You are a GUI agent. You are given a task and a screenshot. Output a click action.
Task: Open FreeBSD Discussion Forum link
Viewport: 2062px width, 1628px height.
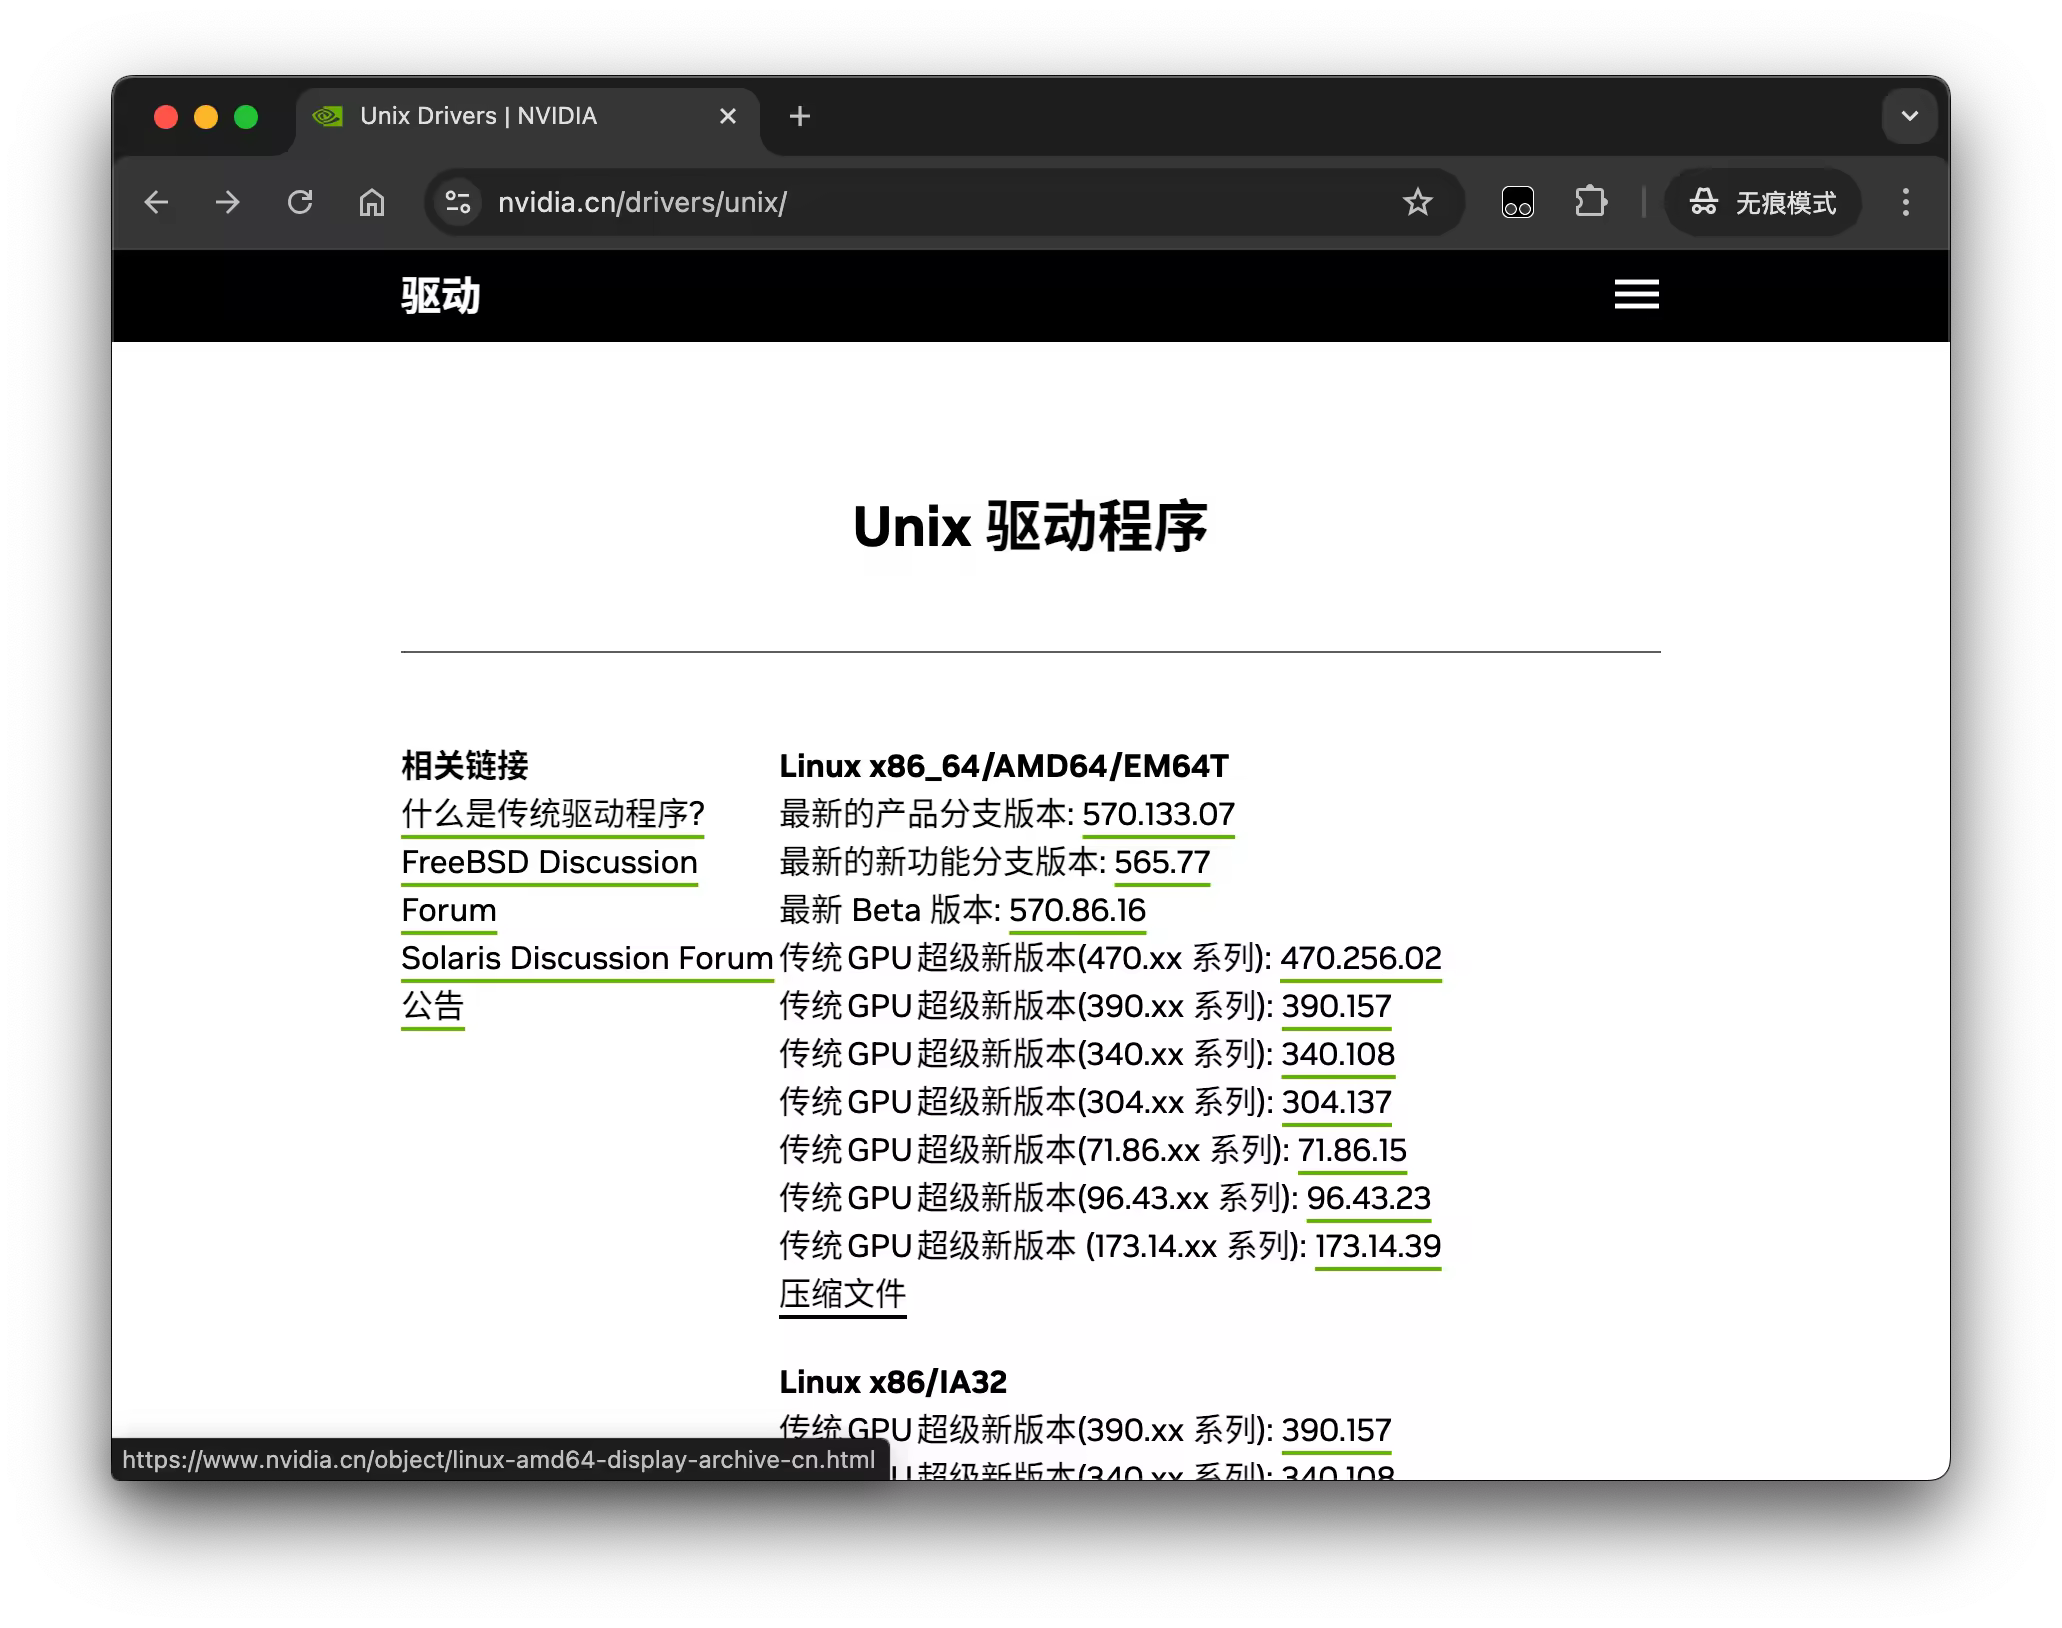point(549,886)
